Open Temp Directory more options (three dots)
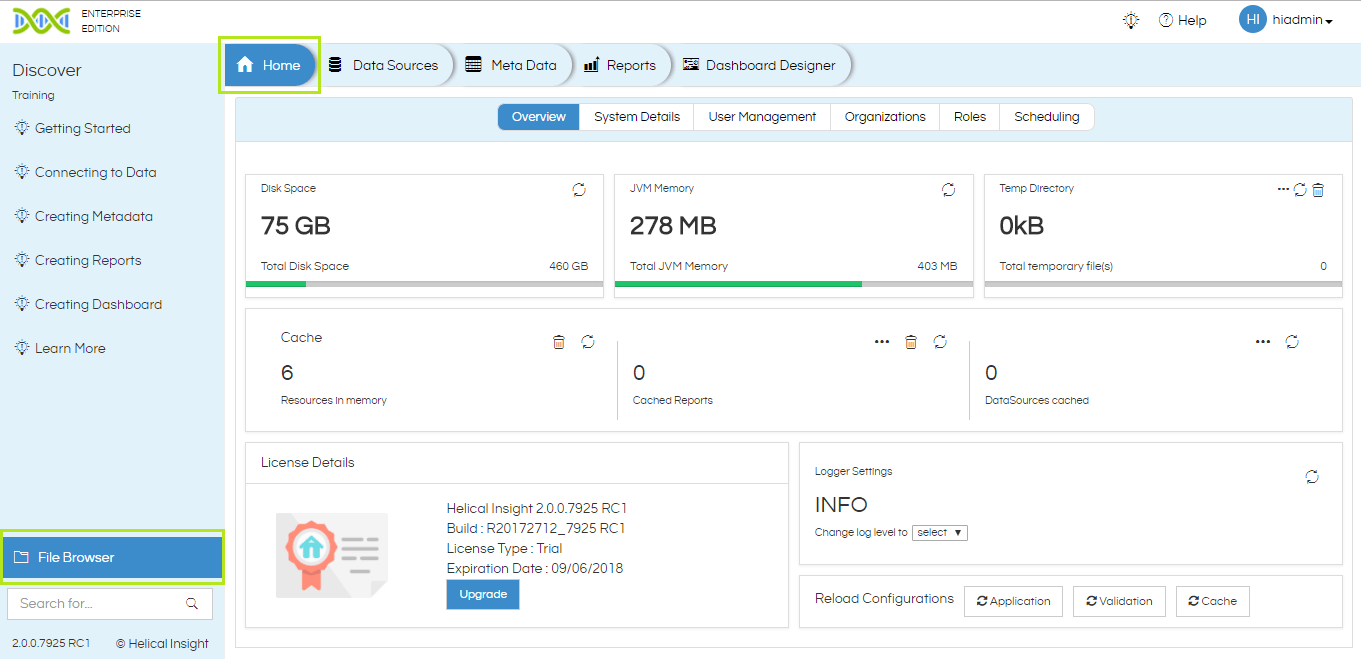1361x659 pixels. click(x=1283, y=189)
